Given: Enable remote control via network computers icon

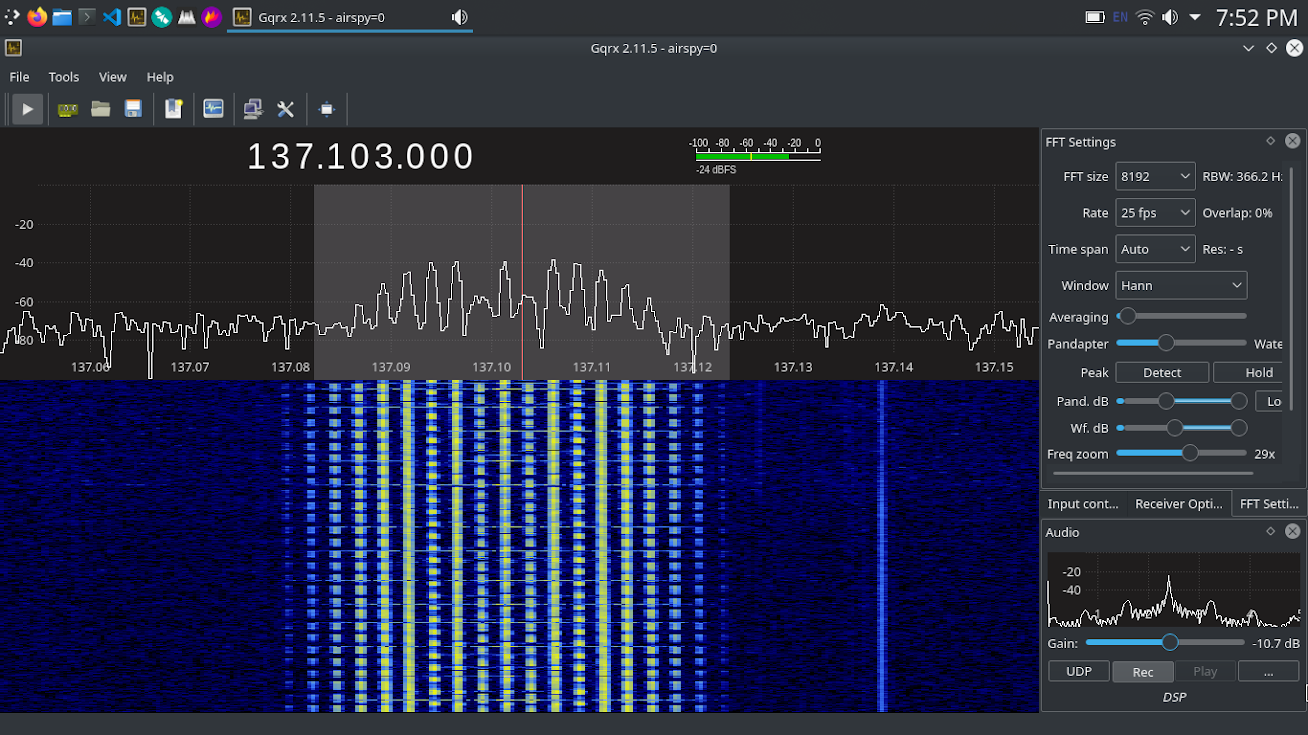Looking at the screenshot, I should click(x=253, y=109).
